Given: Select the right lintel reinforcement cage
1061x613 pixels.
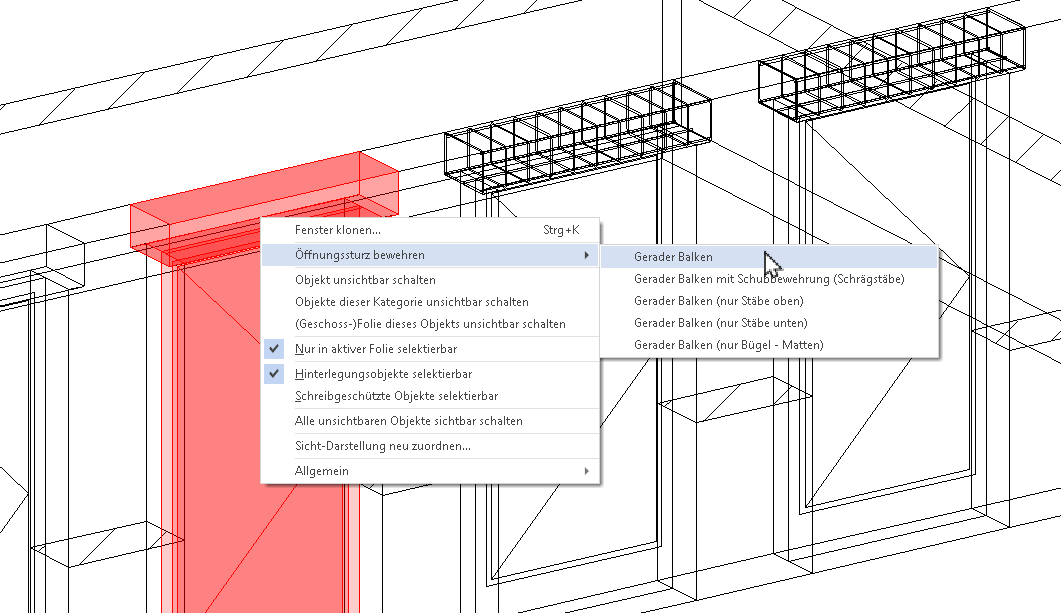Looking at the screenshot, I should pyautogui.click(x=891, y=64).
